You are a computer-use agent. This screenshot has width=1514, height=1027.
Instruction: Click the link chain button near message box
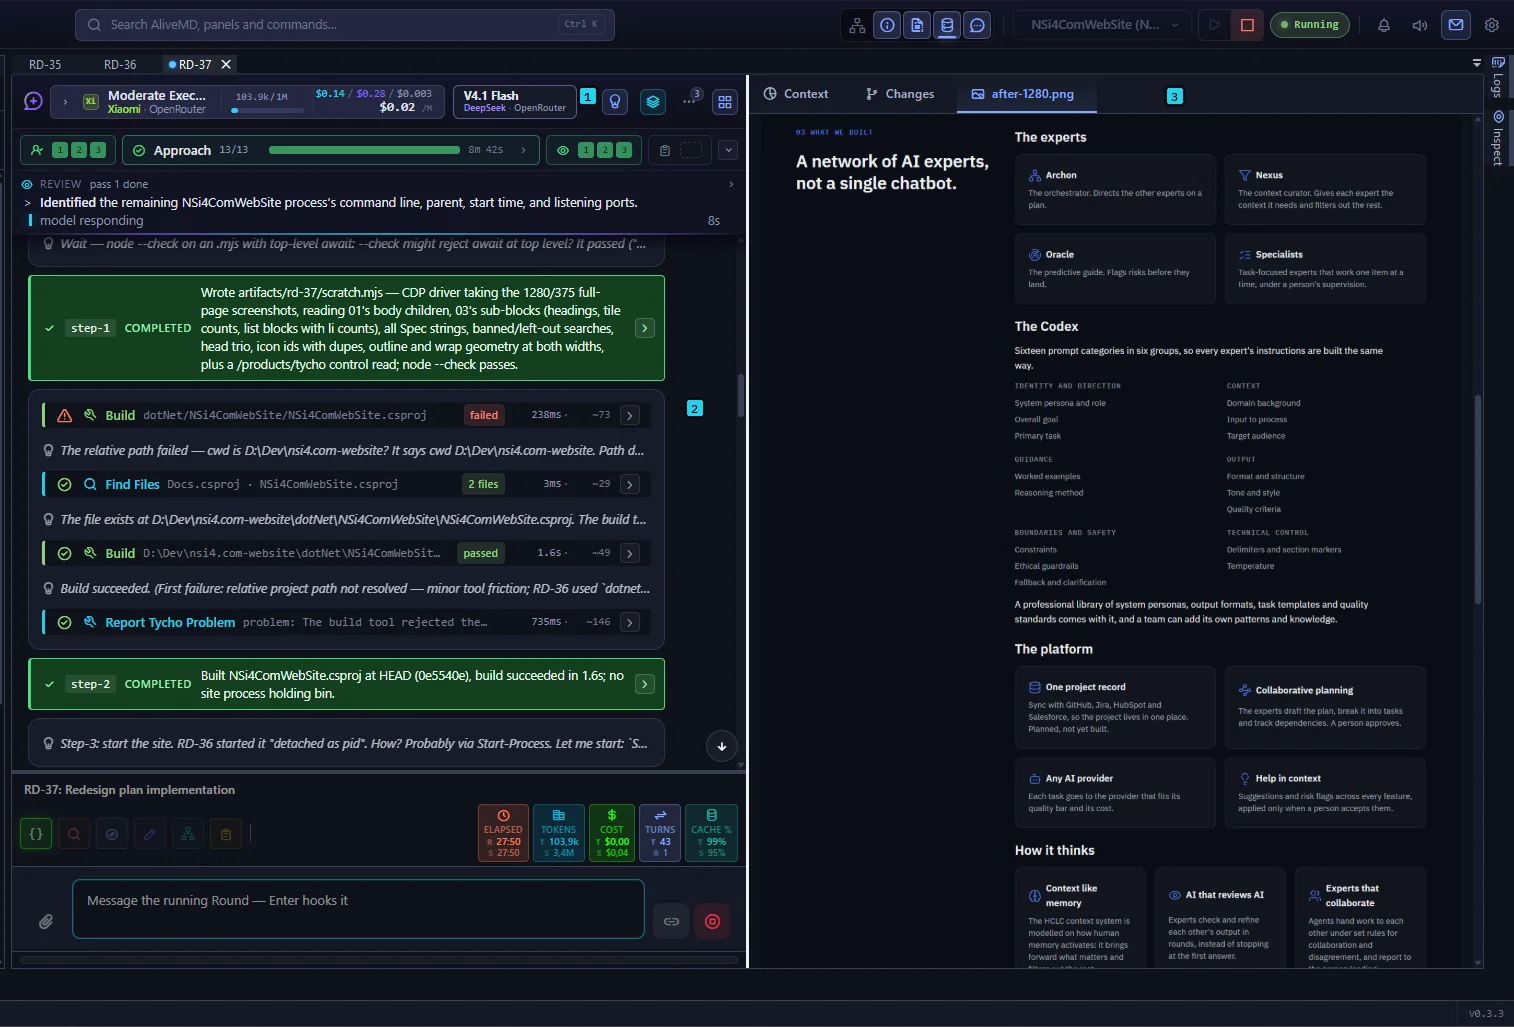pos(672,921)
